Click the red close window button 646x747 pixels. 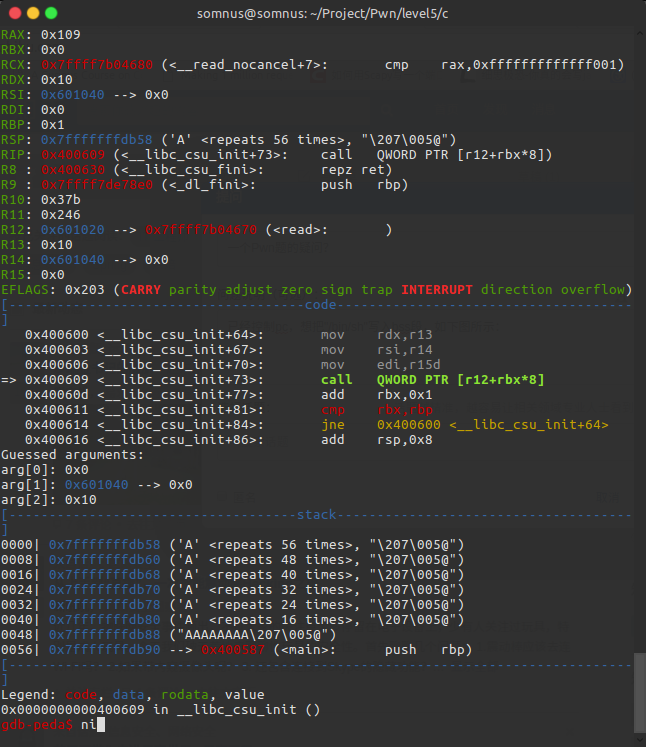click(15, 13)
